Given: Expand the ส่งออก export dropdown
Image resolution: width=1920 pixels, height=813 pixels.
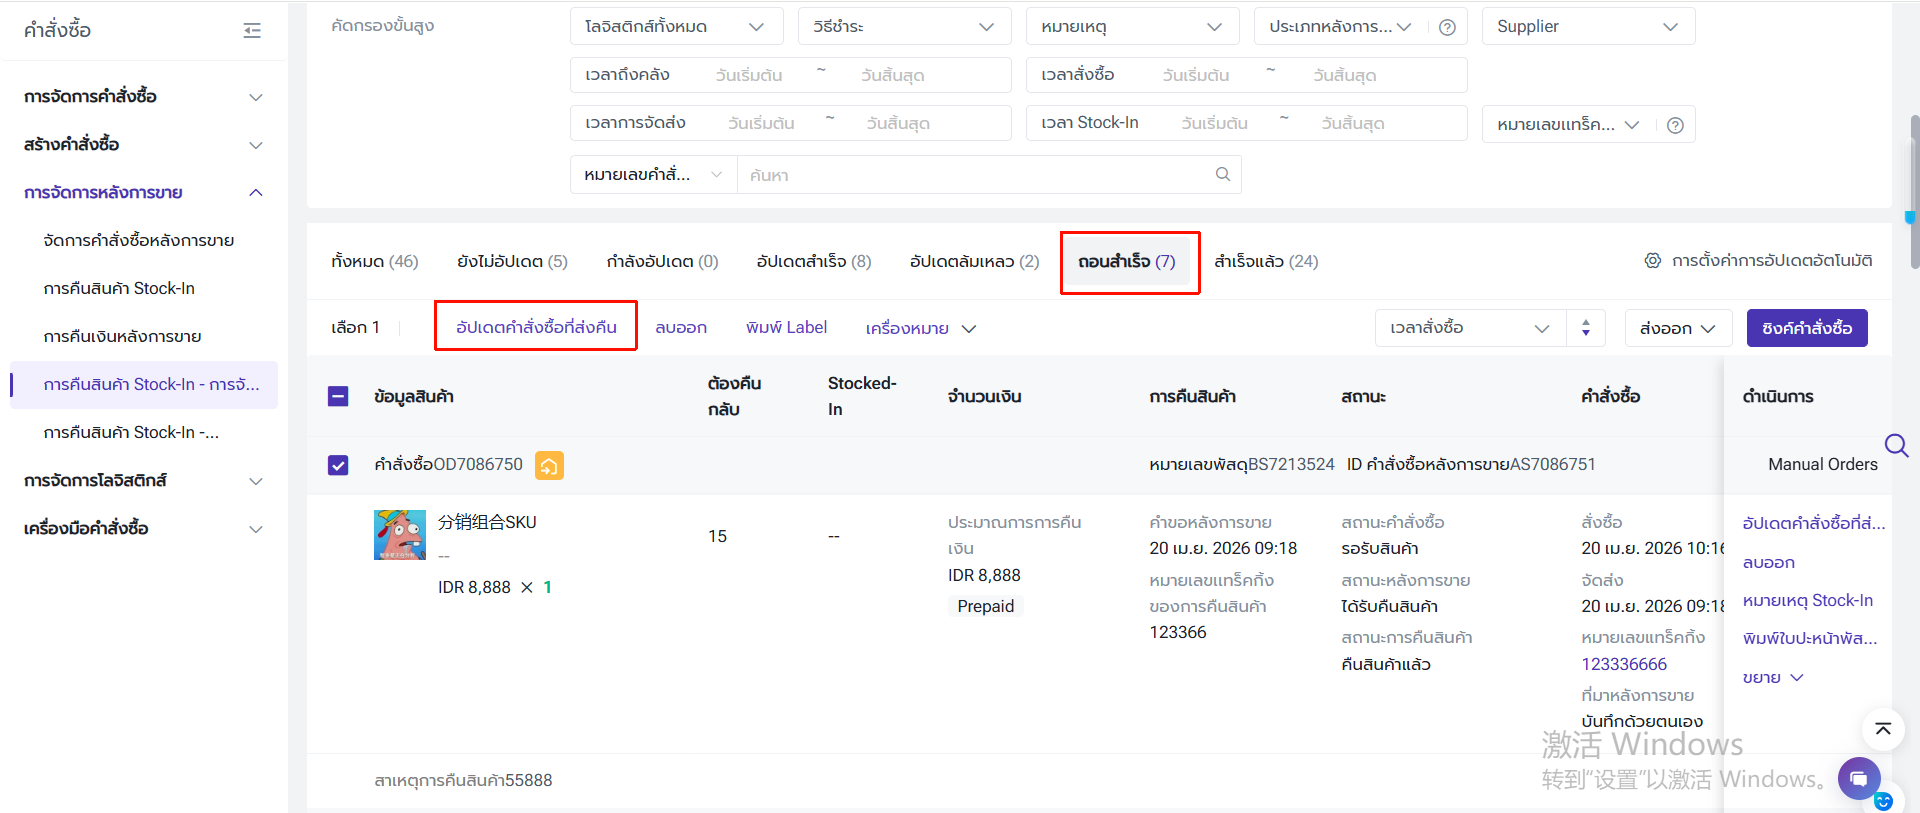Looking at the screenshot, I should click(1677, 328).
